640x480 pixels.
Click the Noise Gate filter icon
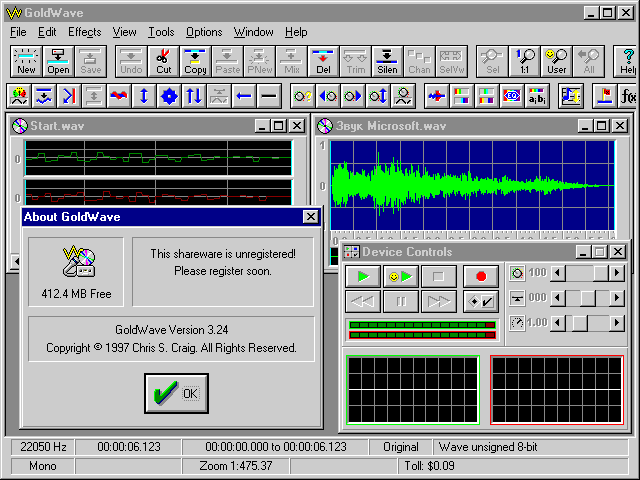[x=437, y=96]
